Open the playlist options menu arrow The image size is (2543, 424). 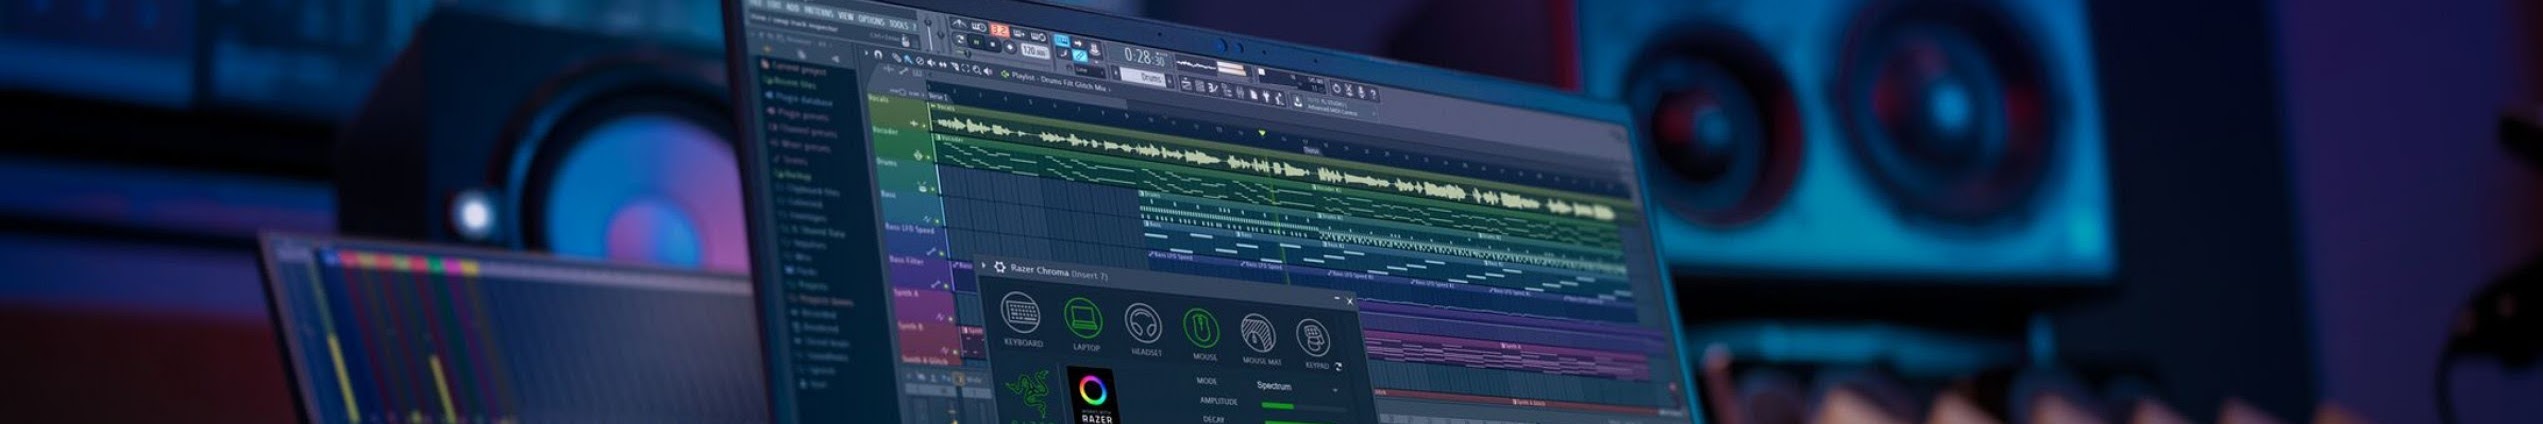click(866, 53)
